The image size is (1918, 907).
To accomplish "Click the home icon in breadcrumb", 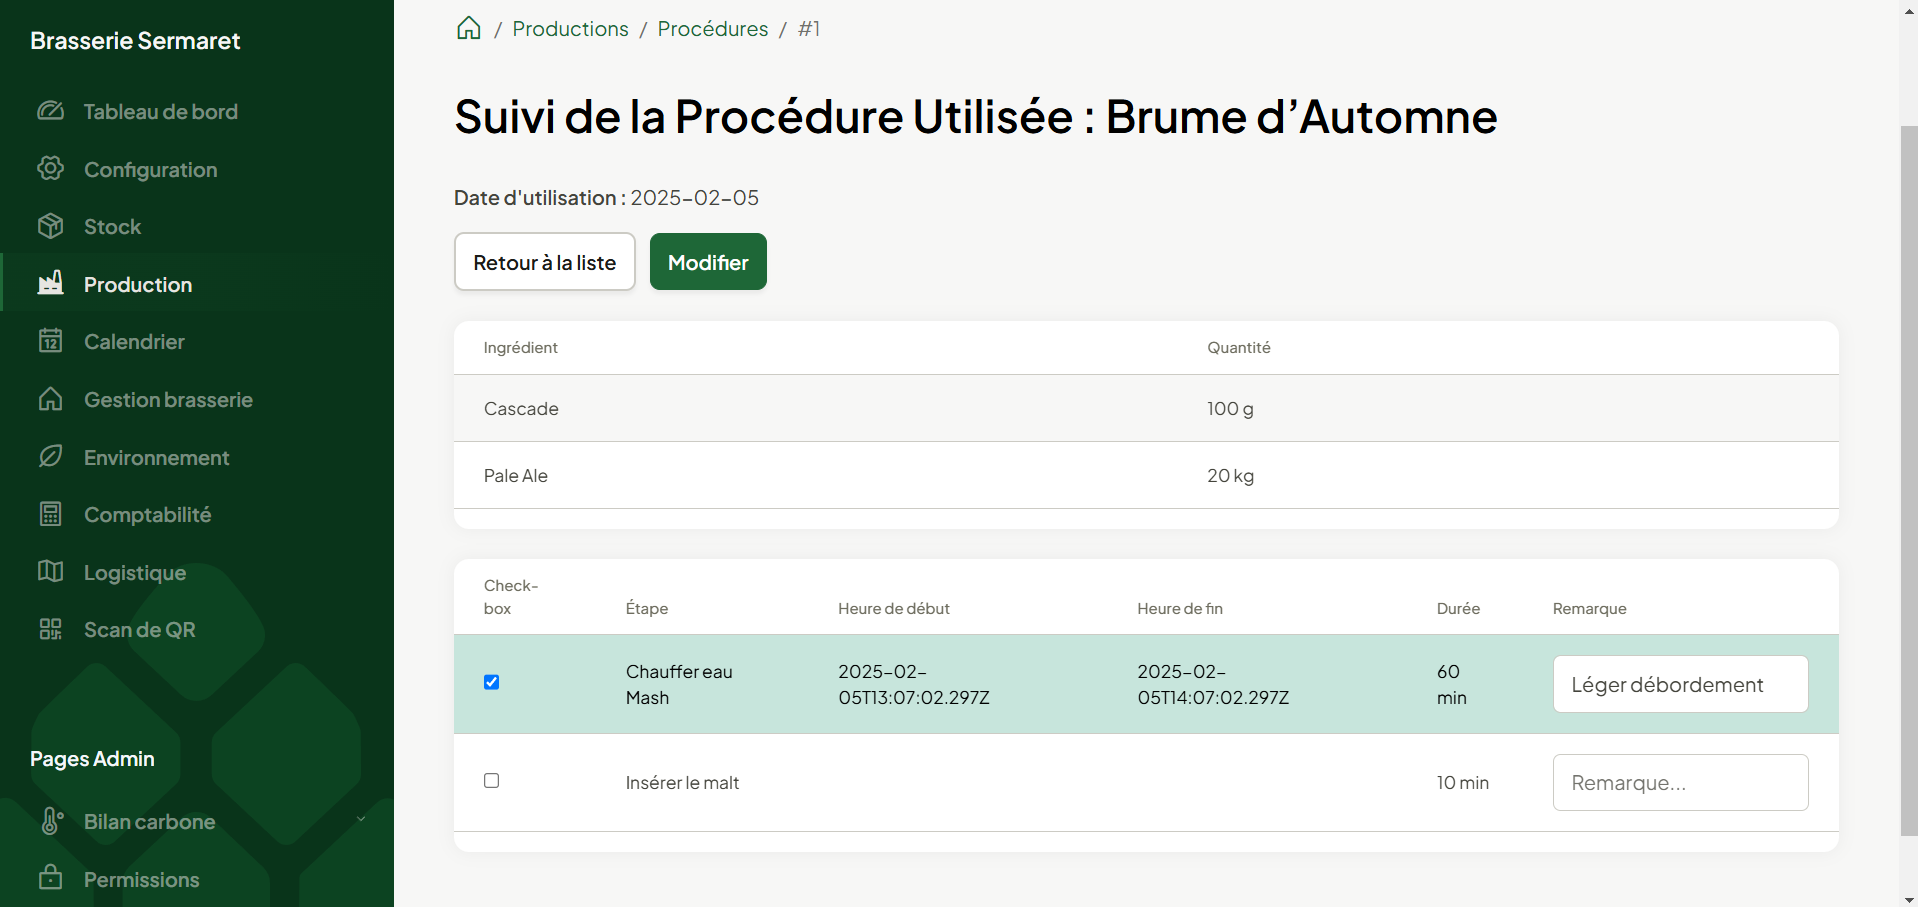I will point(468,28).
